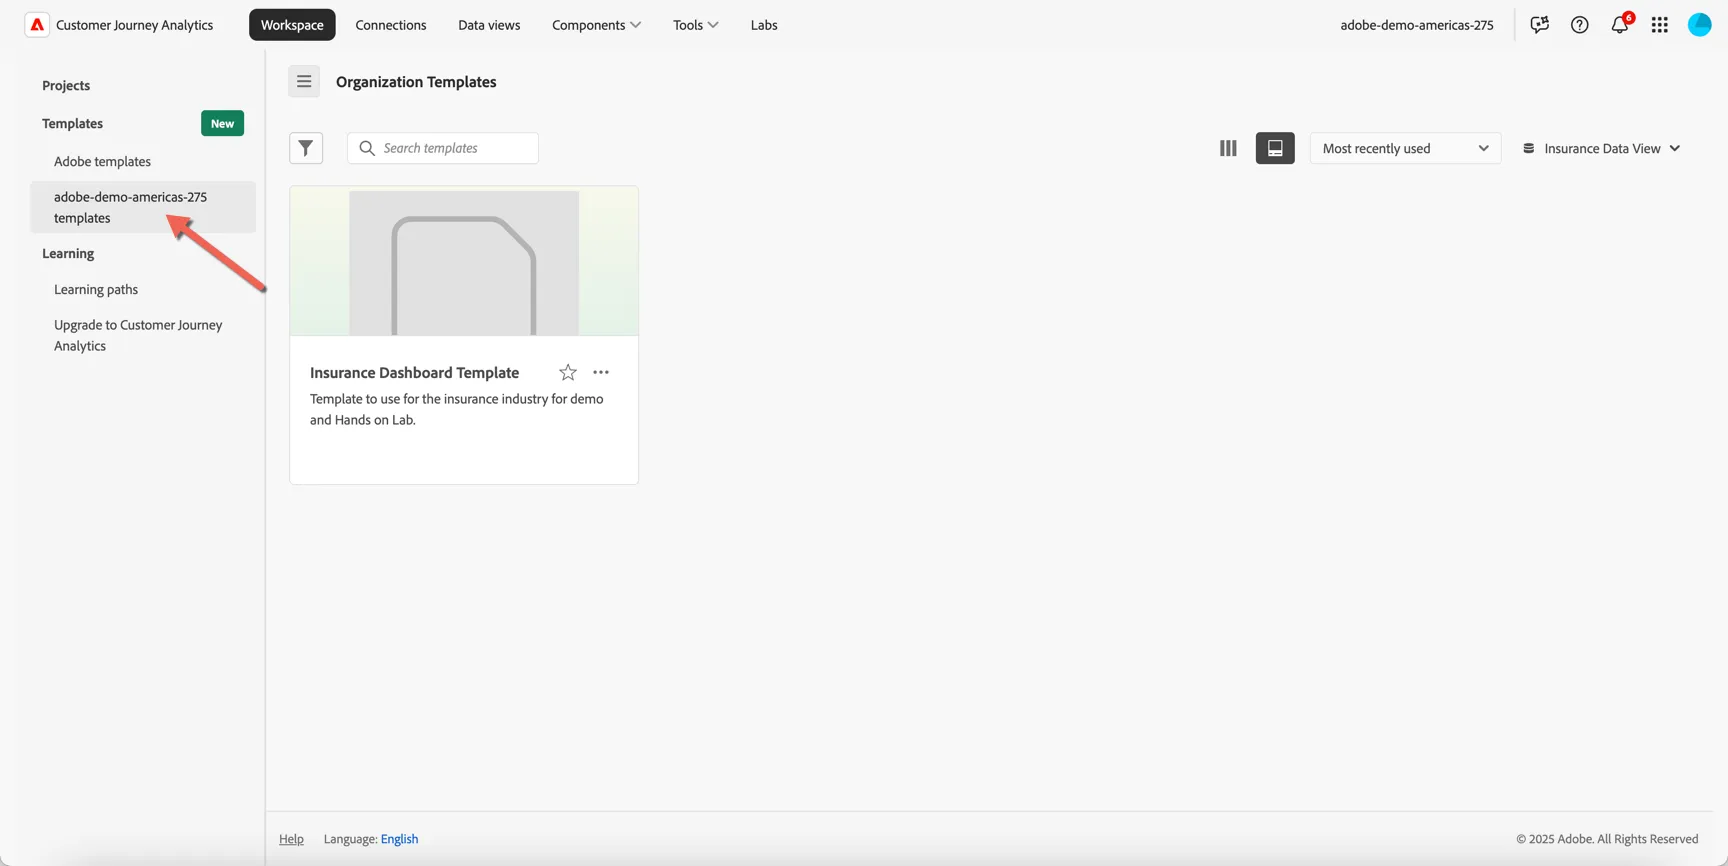The image size is (1728, 866).
Task: Open the Labs tab
Action: click(764, 25)
